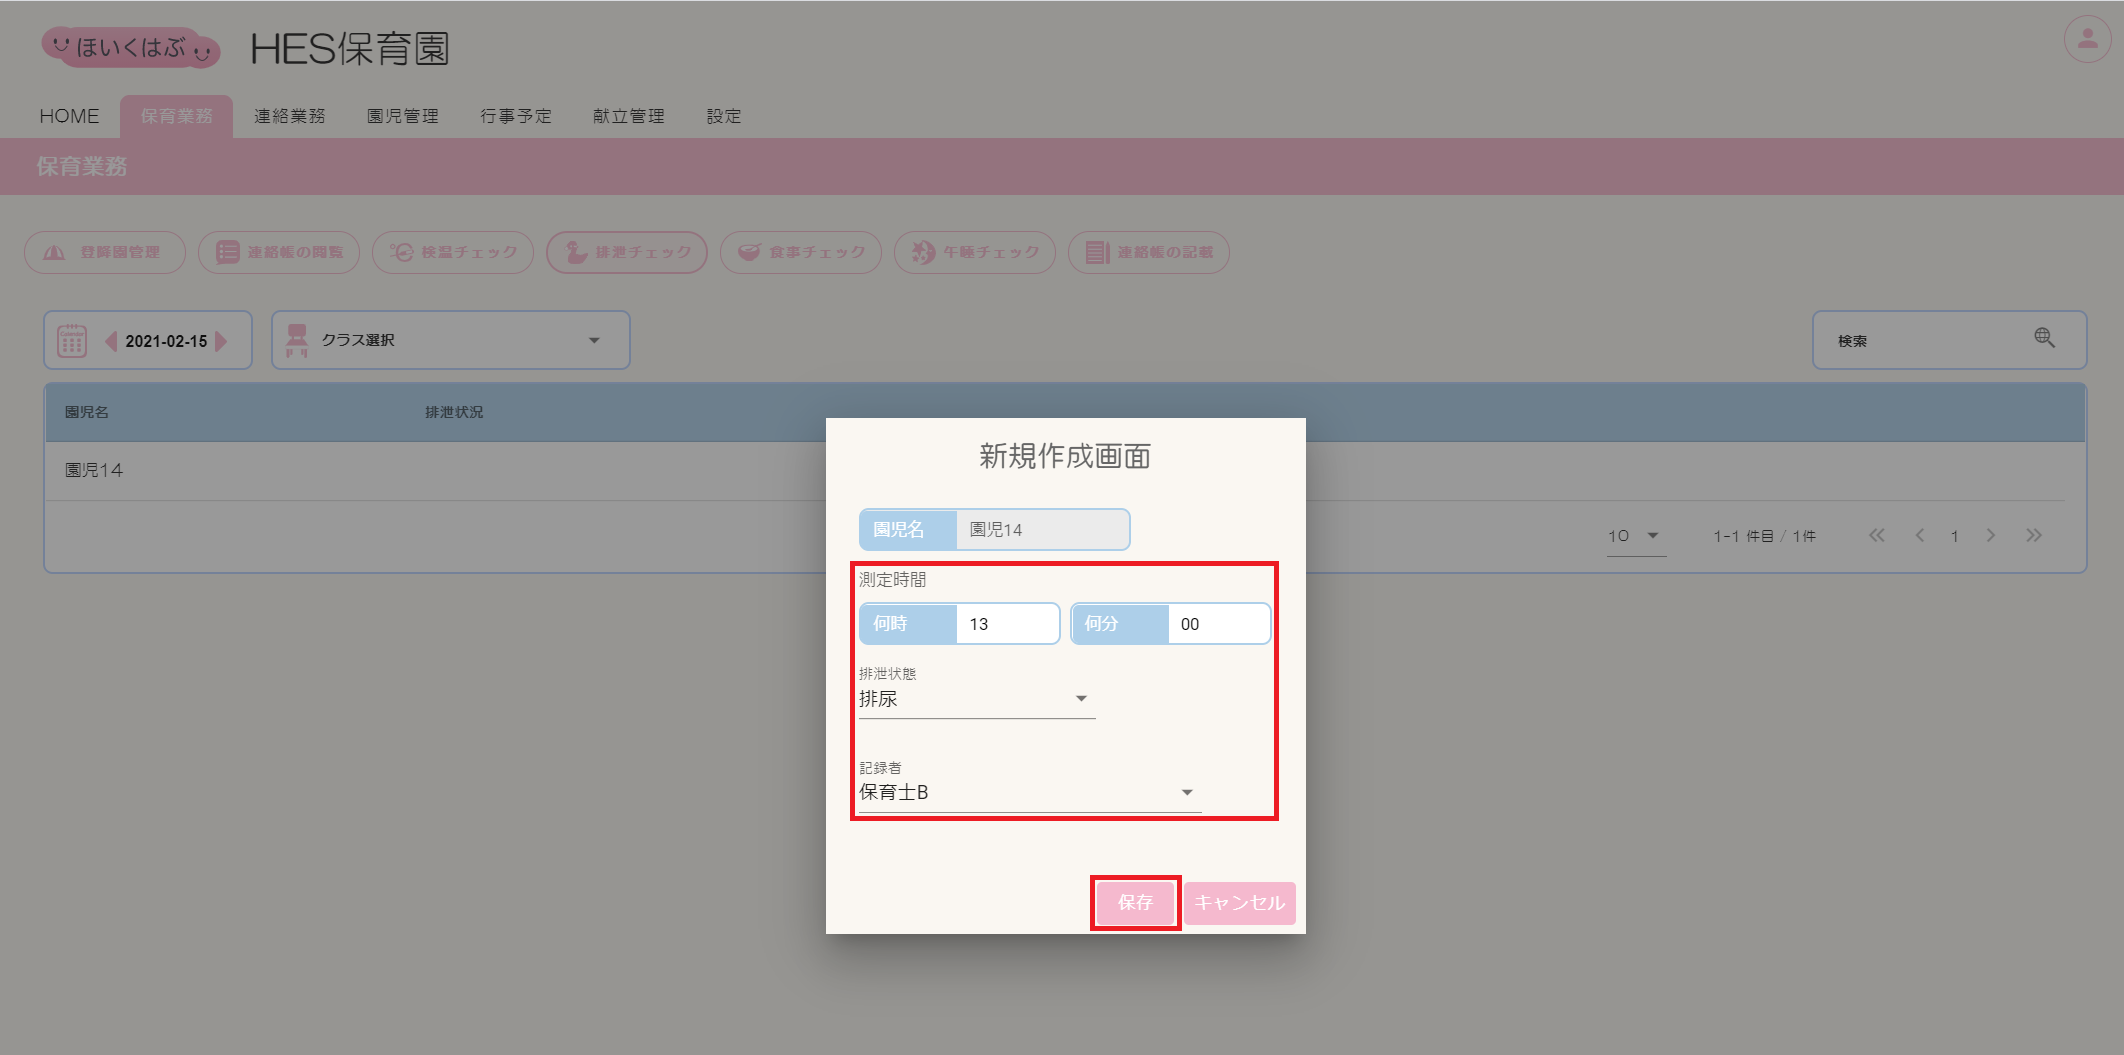
Task: Open the 排泄状態 dropdown showing 排尿
Action: 977,699
